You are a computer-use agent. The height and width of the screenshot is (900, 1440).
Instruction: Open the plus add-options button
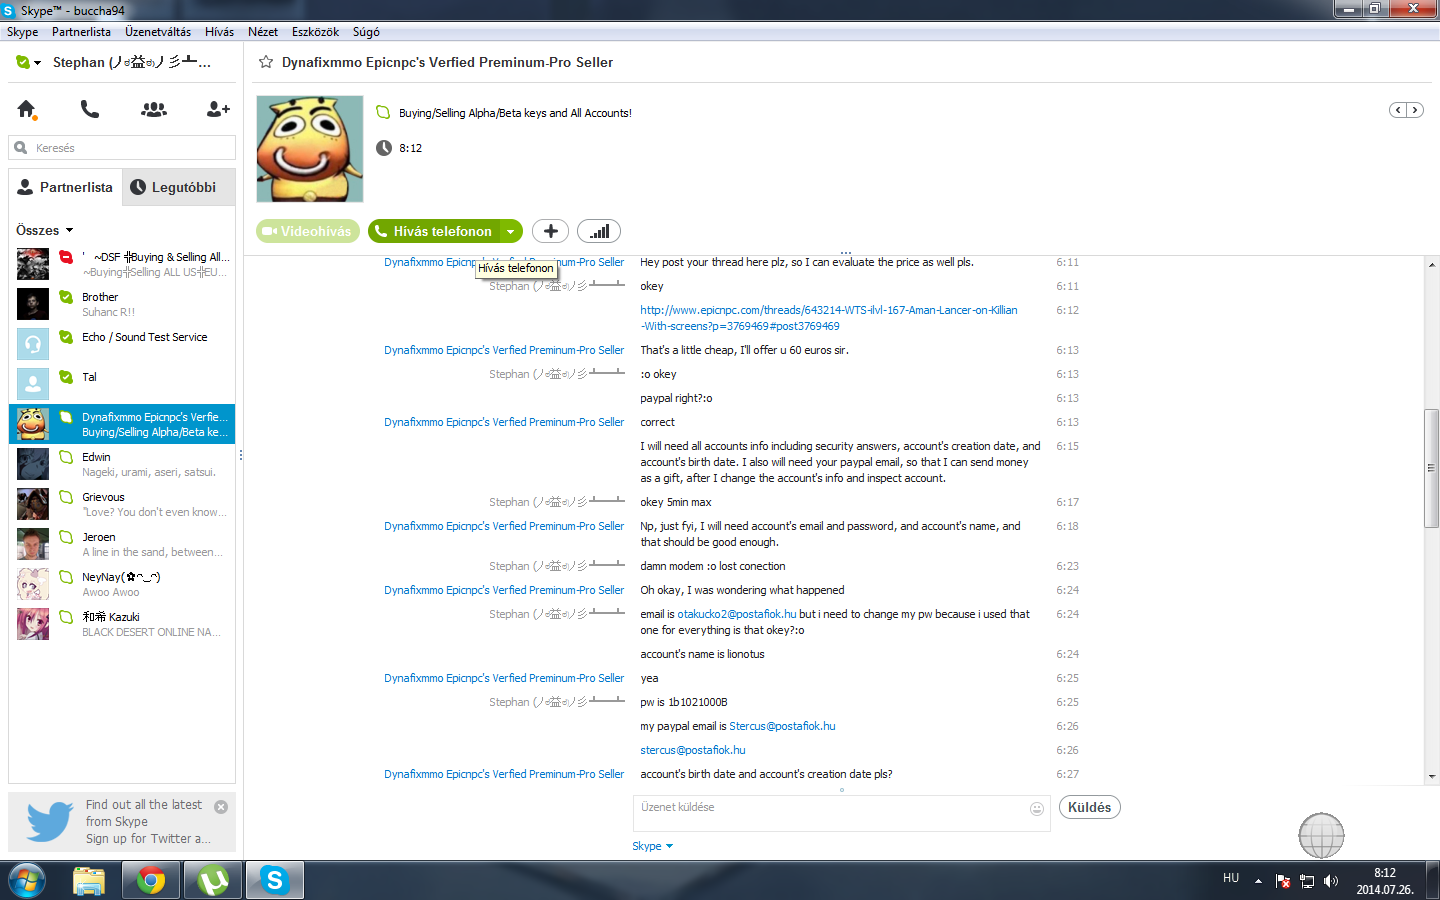tap(550, 231)
